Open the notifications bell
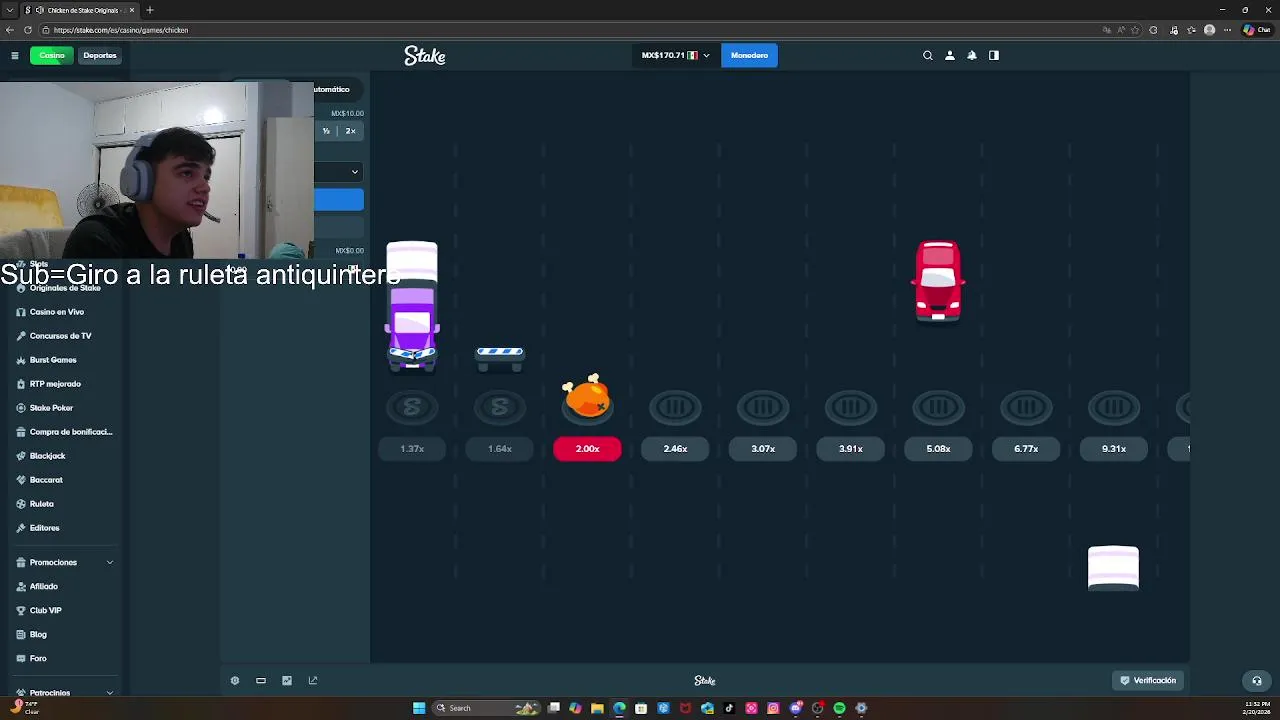Image resolution: width=1280 pixels, height=720 pixels. point(972,55)
